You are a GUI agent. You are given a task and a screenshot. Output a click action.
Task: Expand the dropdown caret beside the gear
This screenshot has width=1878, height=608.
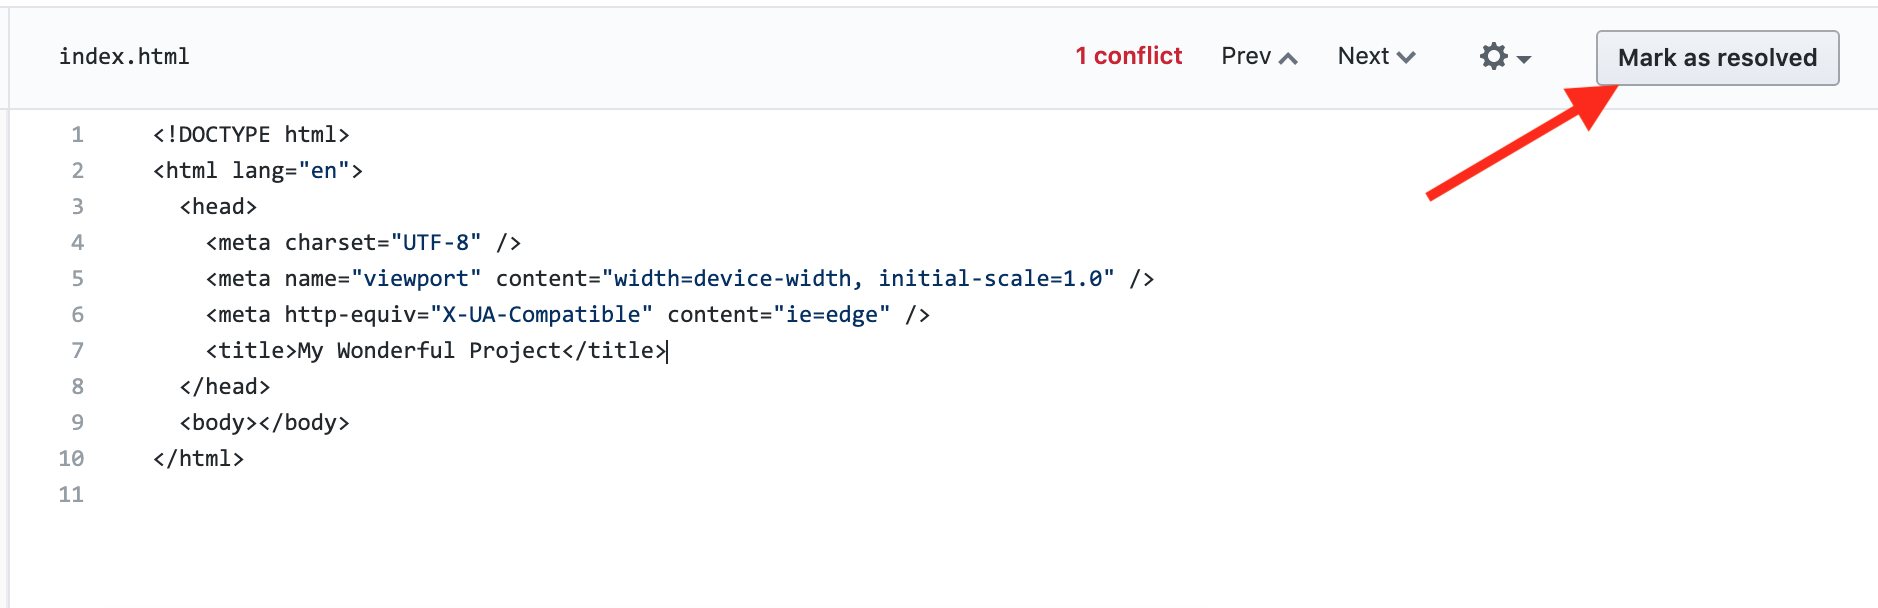1524,59
